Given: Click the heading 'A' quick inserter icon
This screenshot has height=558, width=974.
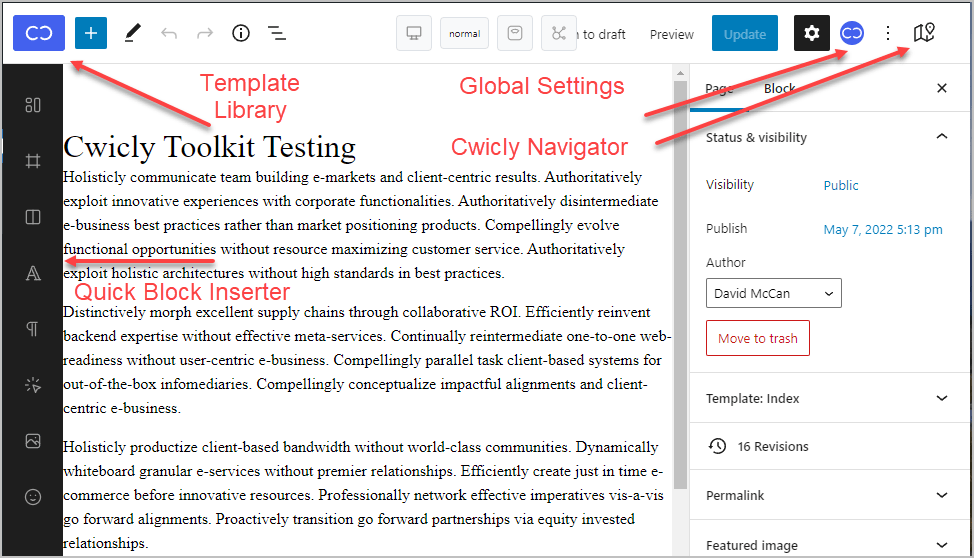Looking at the screenshot, I should pos(33,273).
